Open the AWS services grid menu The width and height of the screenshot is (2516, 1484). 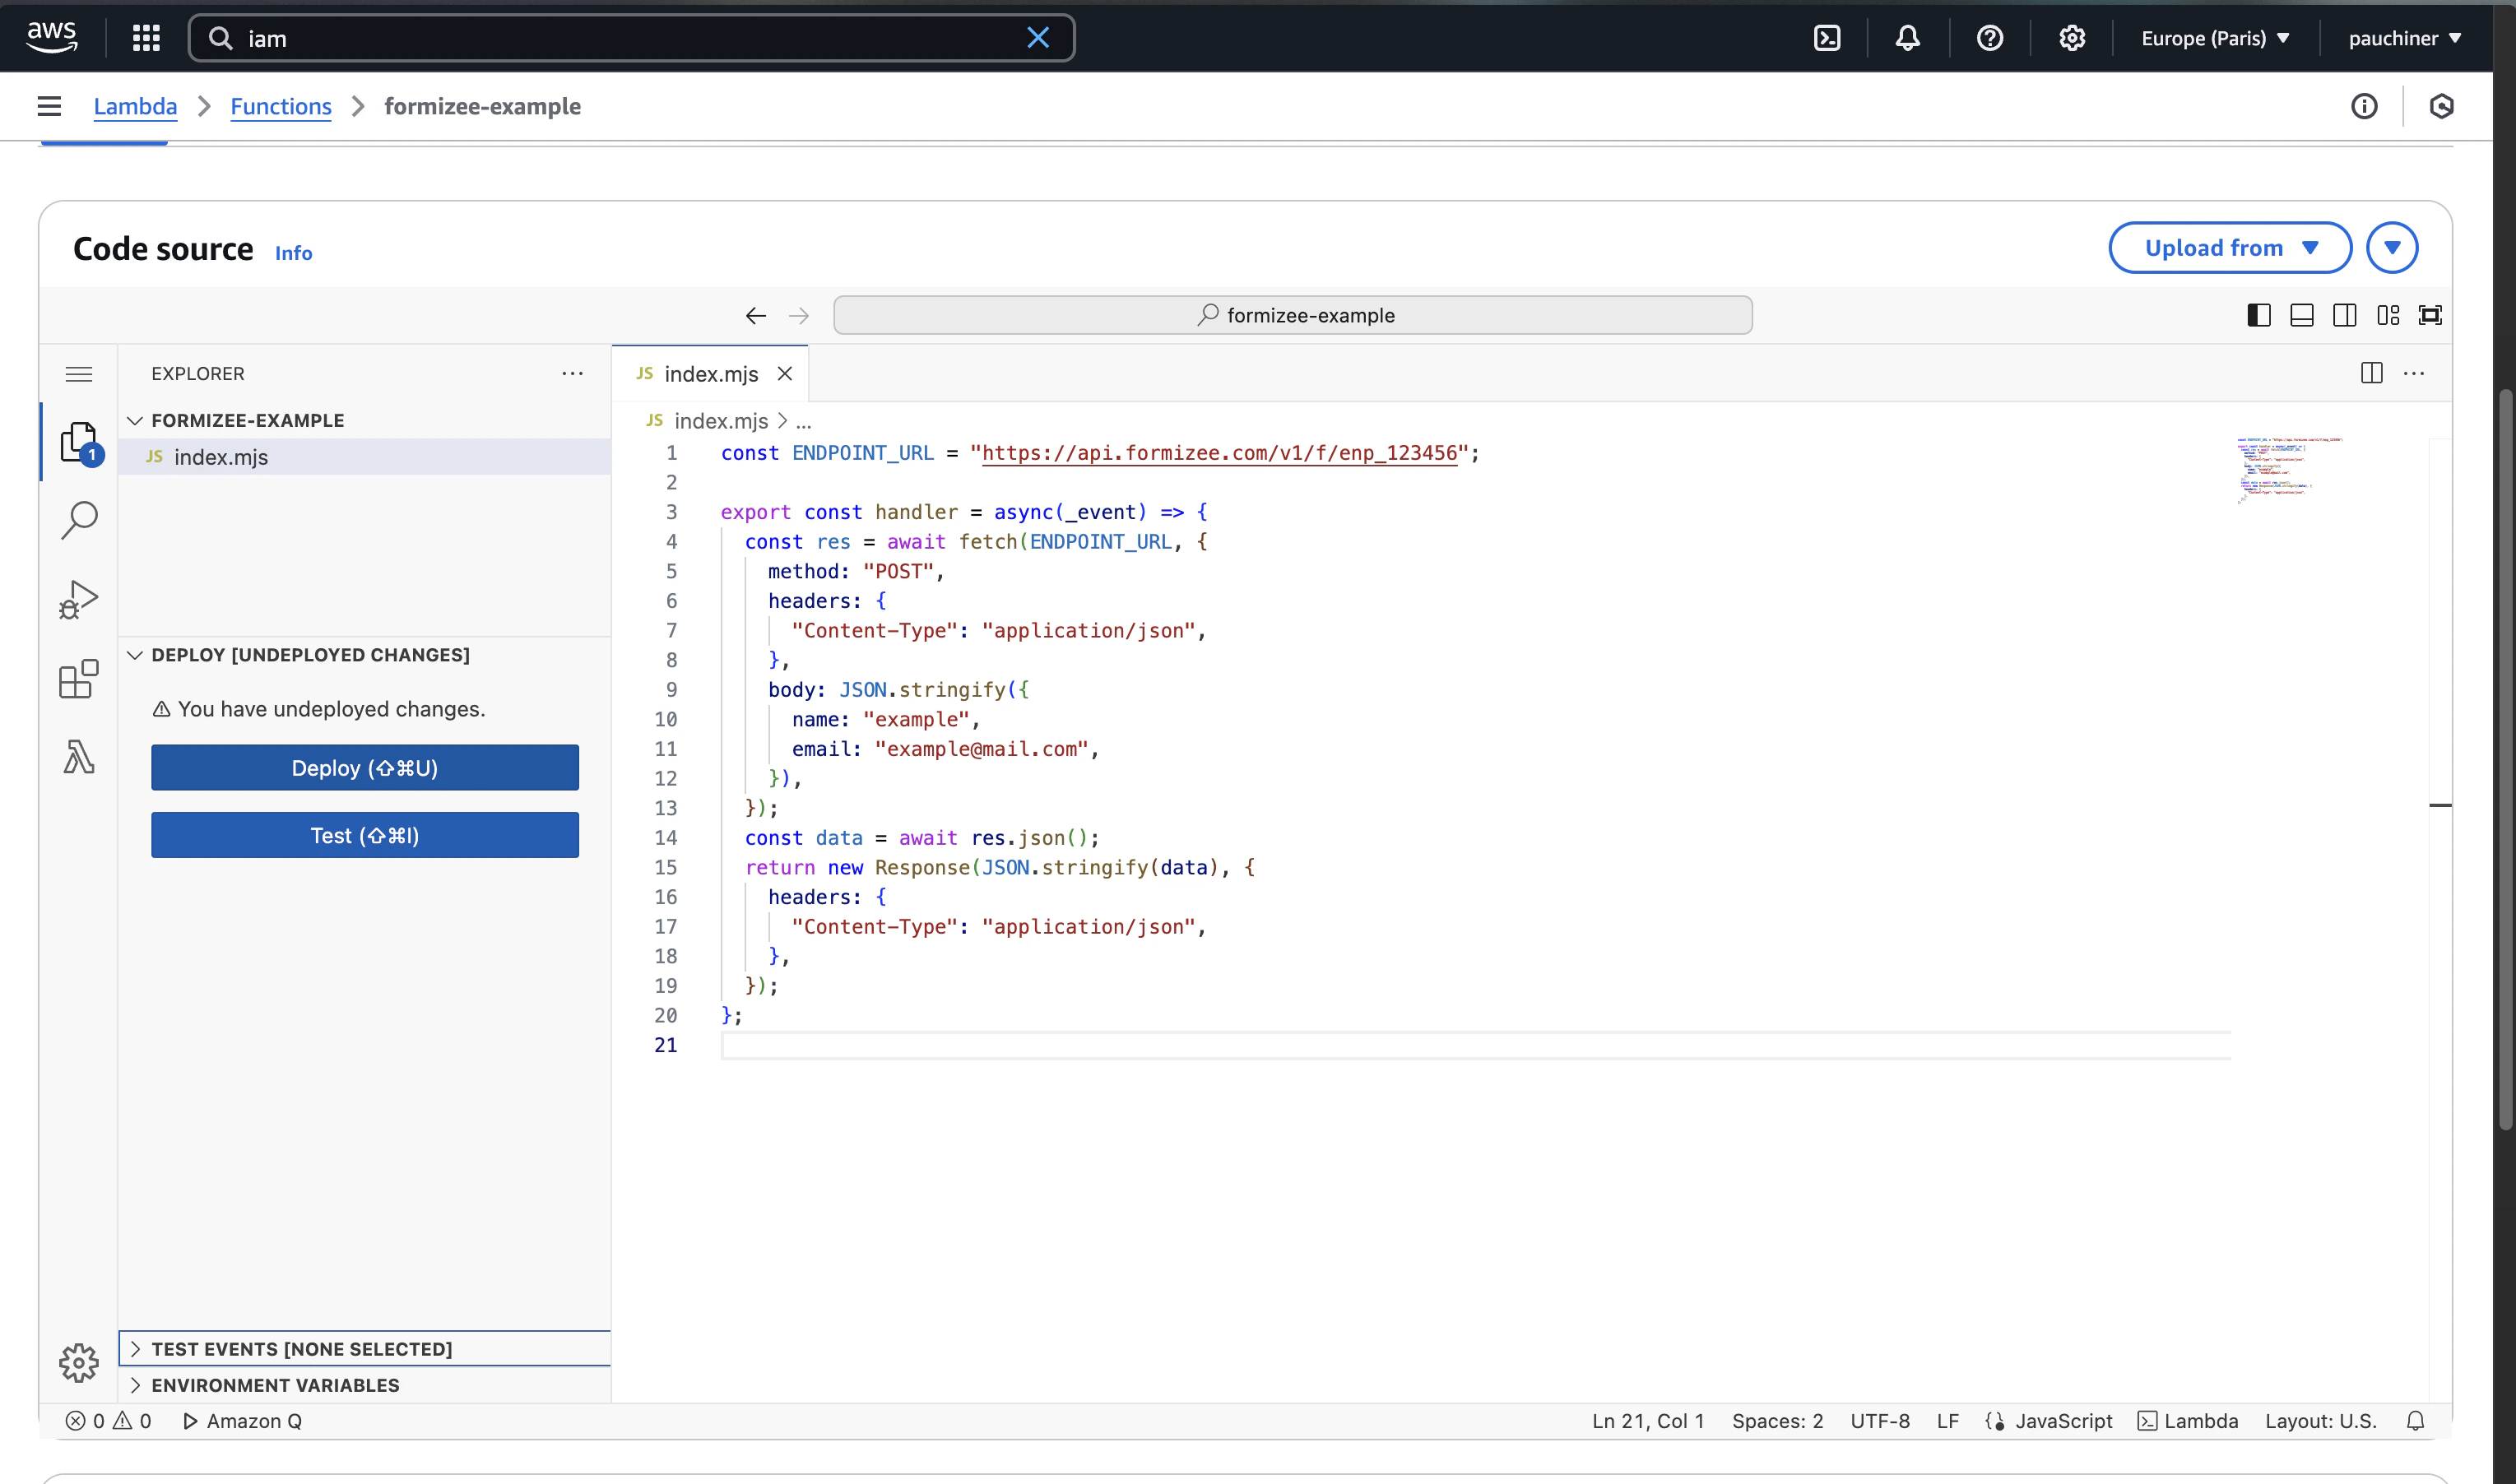(x=146, y=38)
